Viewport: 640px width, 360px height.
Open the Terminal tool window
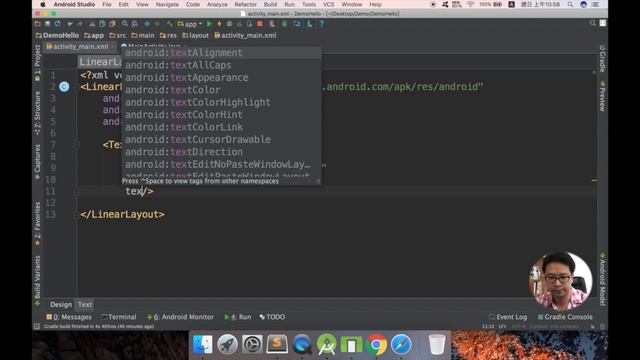coord(119,317)
